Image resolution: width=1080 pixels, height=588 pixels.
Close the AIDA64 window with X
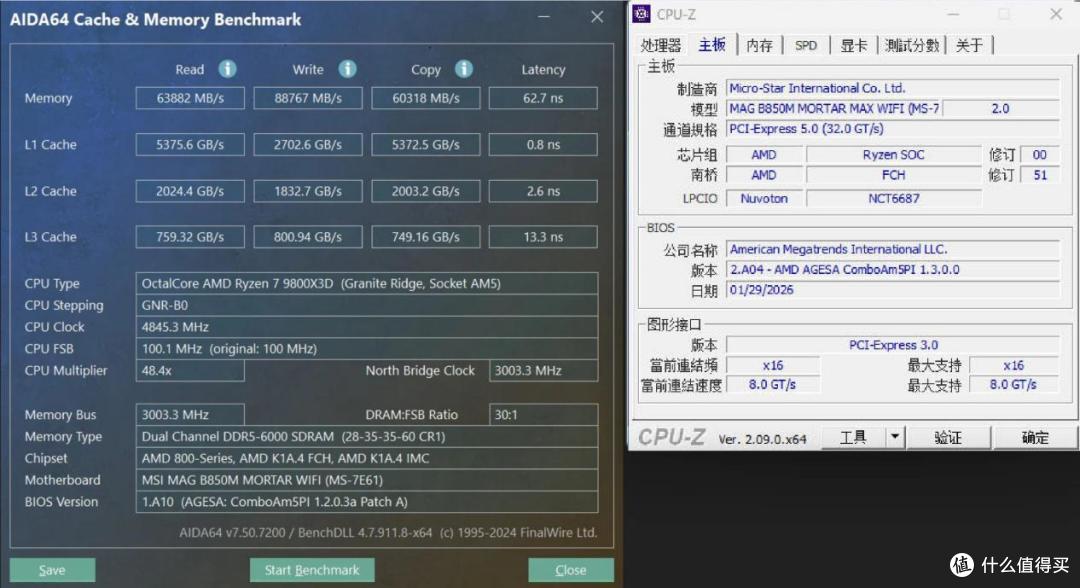pos(597,17)
